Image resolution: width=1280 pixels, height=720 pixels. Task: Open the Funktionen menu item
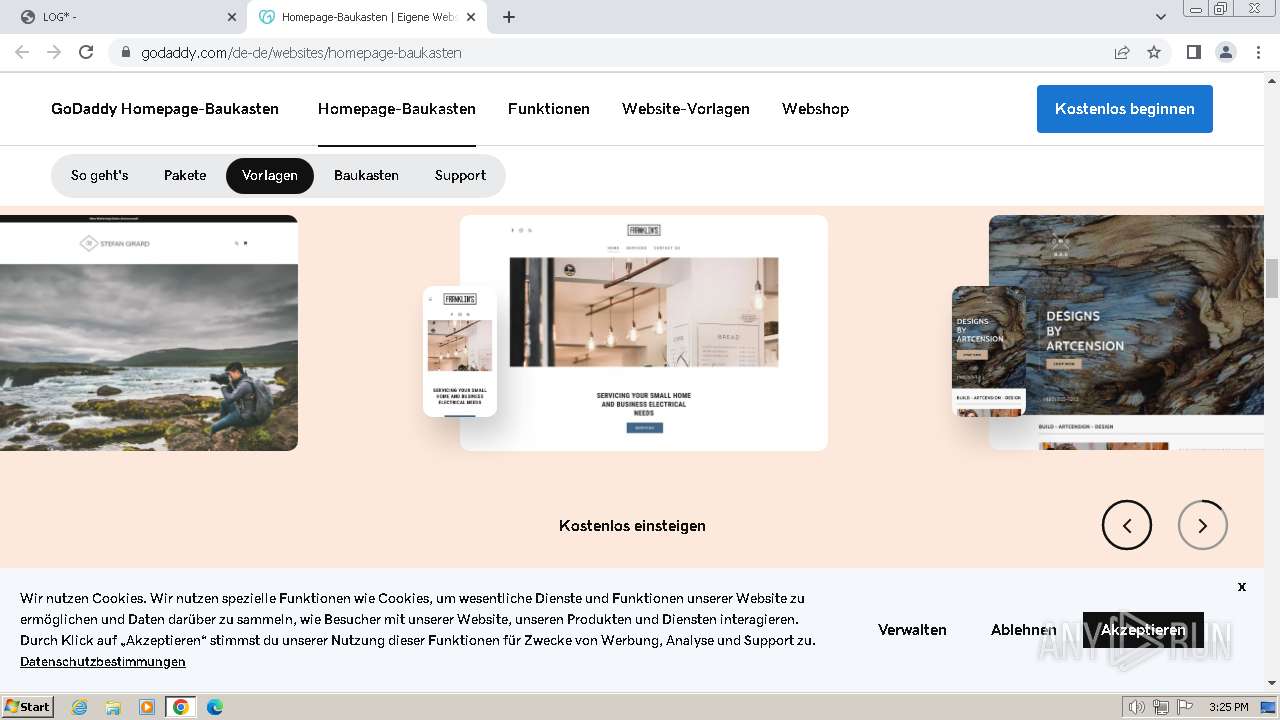coord(549,109)
